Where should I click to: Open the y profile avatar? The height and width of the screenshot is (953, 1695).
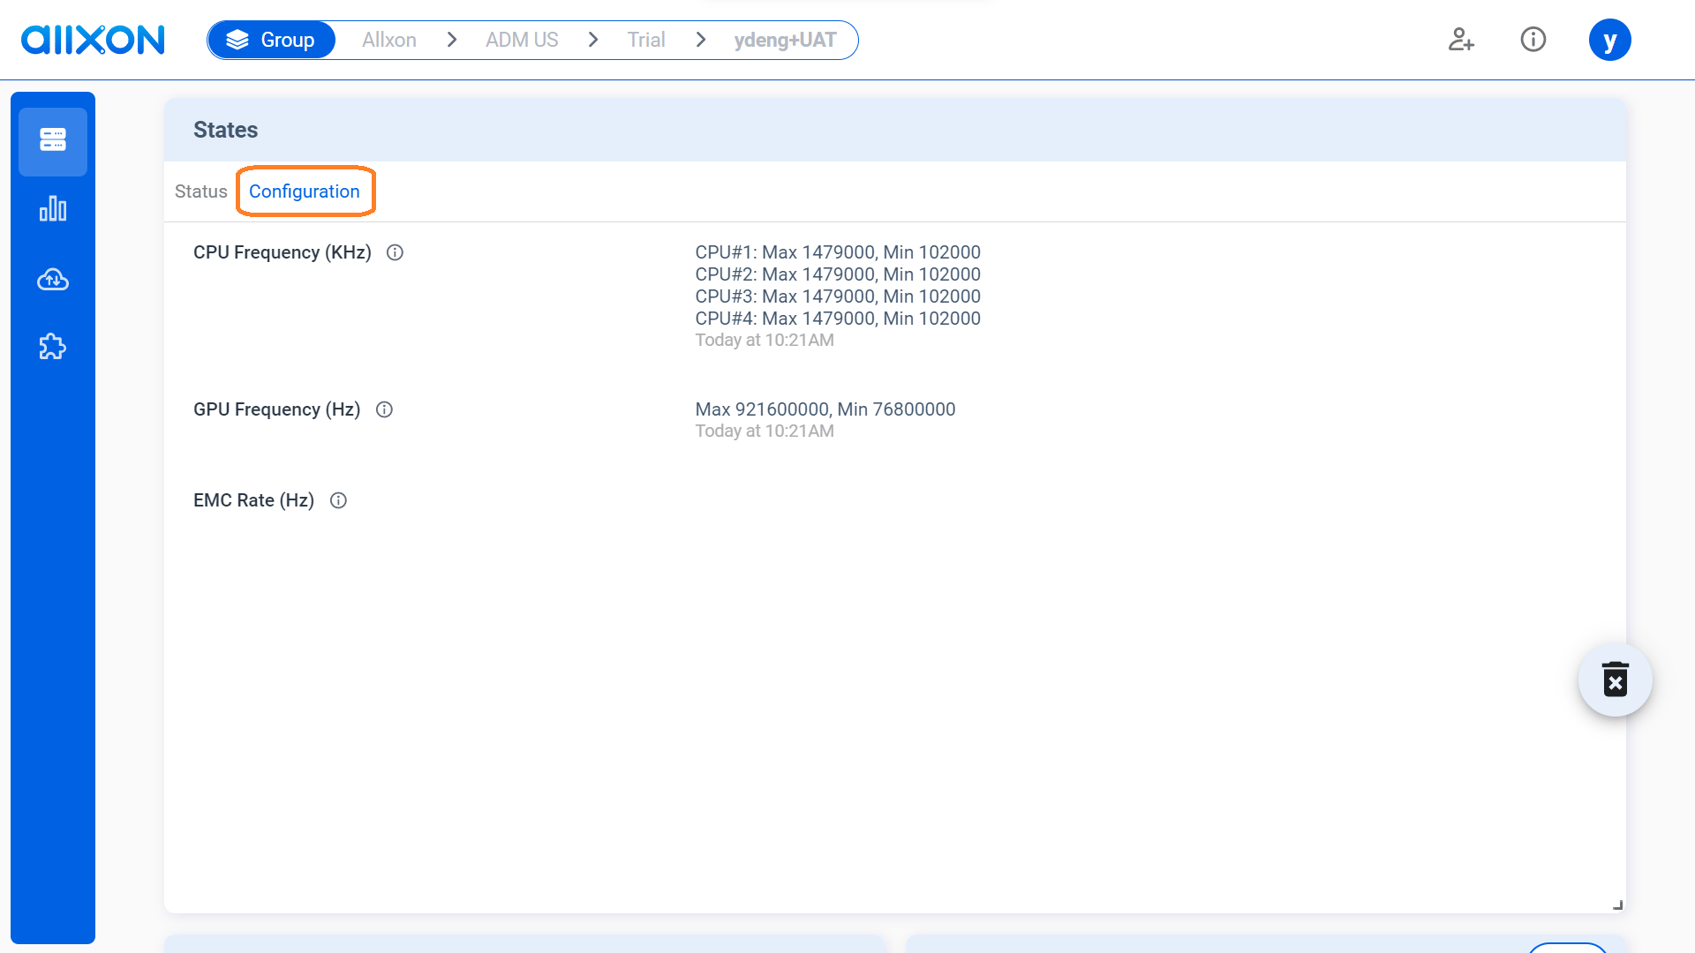point(1610,40)
